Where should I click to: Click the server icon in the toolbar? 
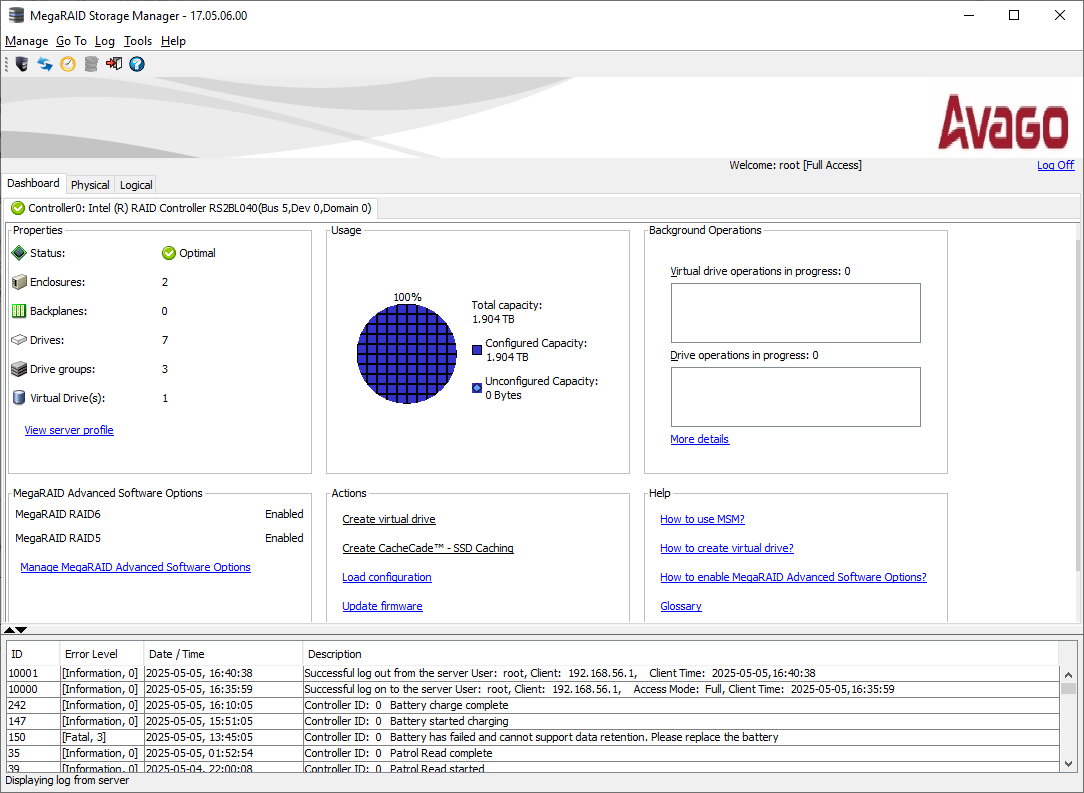click(x=21, y=64)
